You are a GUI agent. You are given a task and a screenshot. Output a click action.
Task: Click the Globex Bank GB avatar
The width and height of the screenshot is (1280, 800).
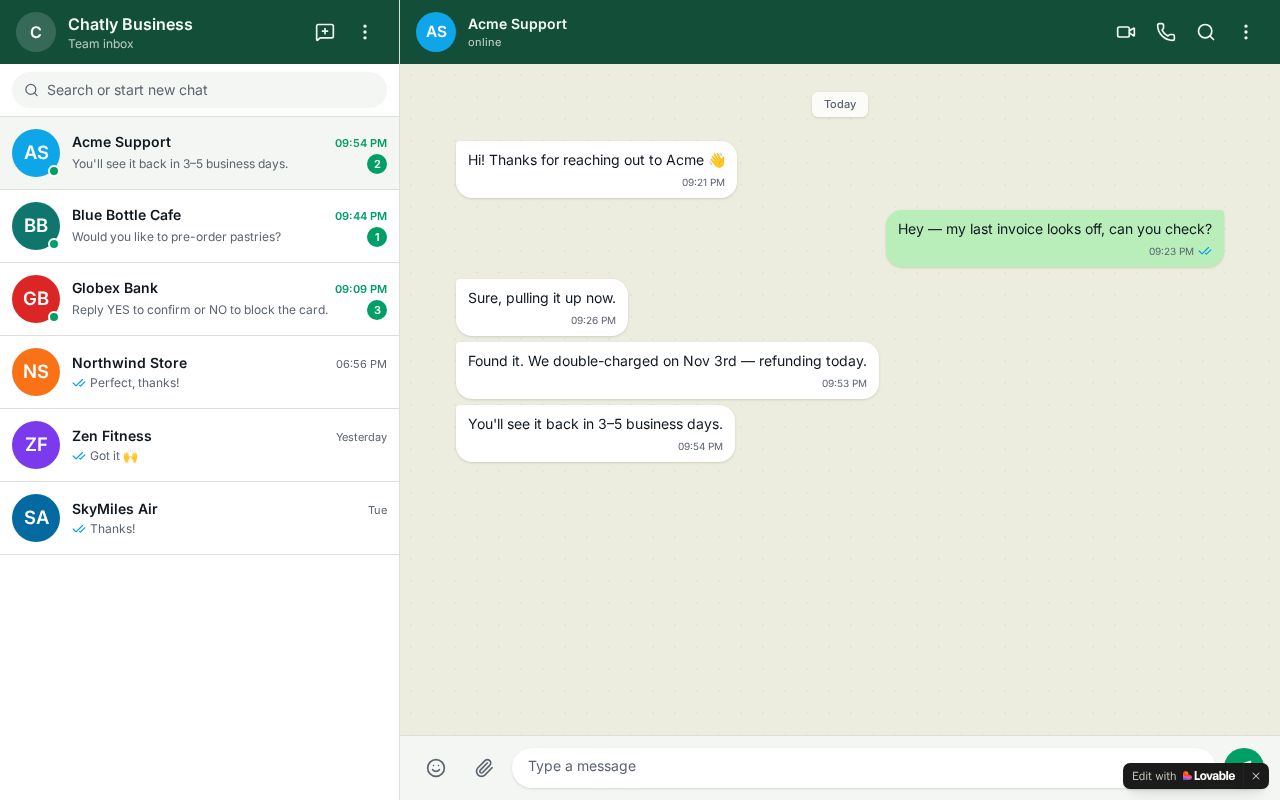[x=36, y=299]
